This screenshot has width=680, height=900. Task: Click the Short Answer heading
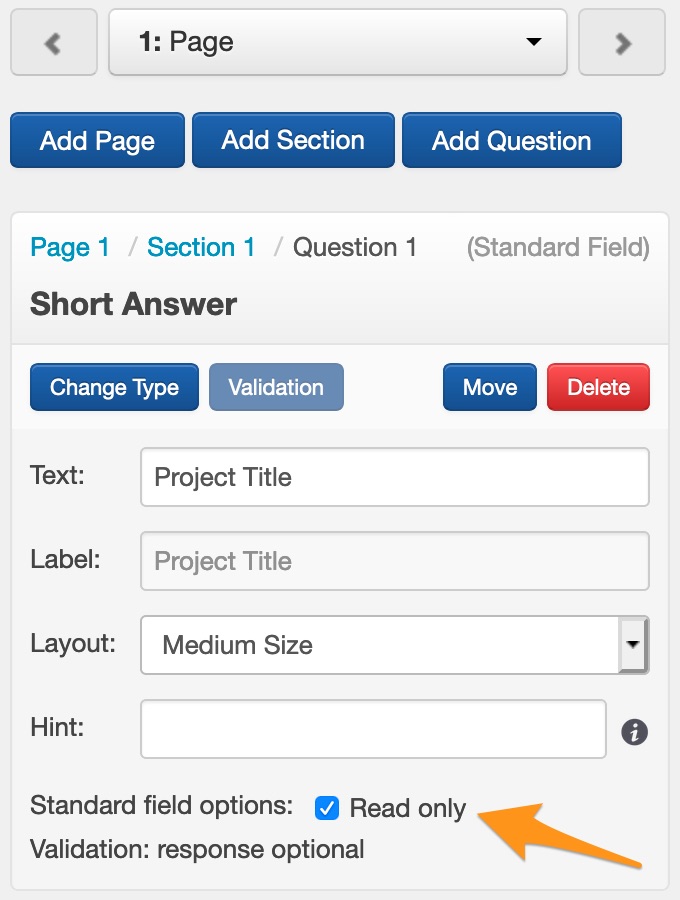(x=133, y=304)
